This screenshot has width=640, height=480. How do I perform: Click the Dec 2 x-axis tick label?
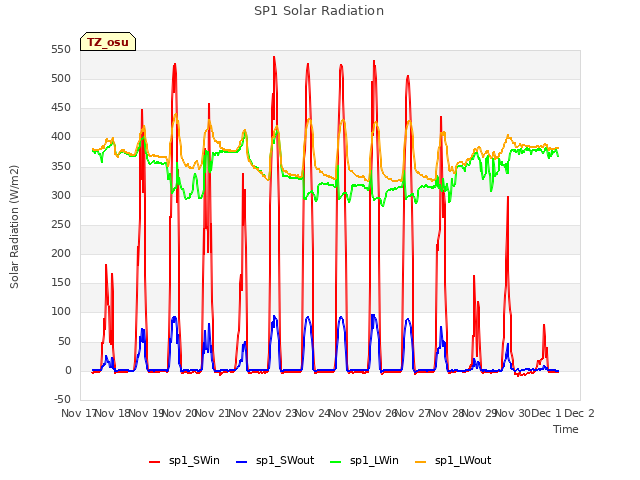[579, 413]
